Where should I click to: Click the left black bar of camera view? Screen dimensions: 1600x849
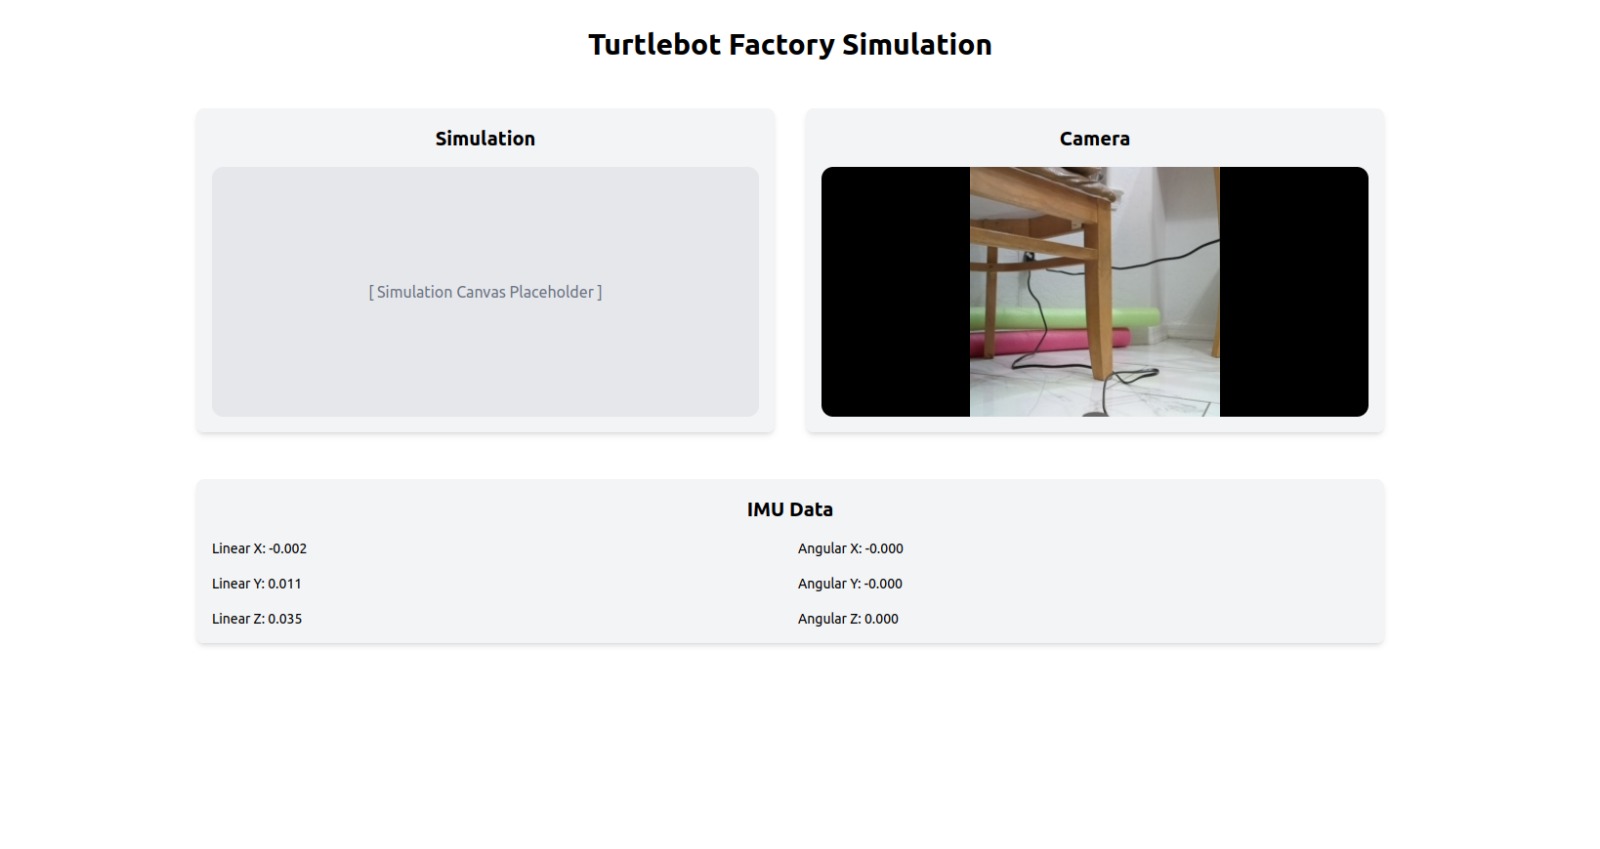point(895,292)
